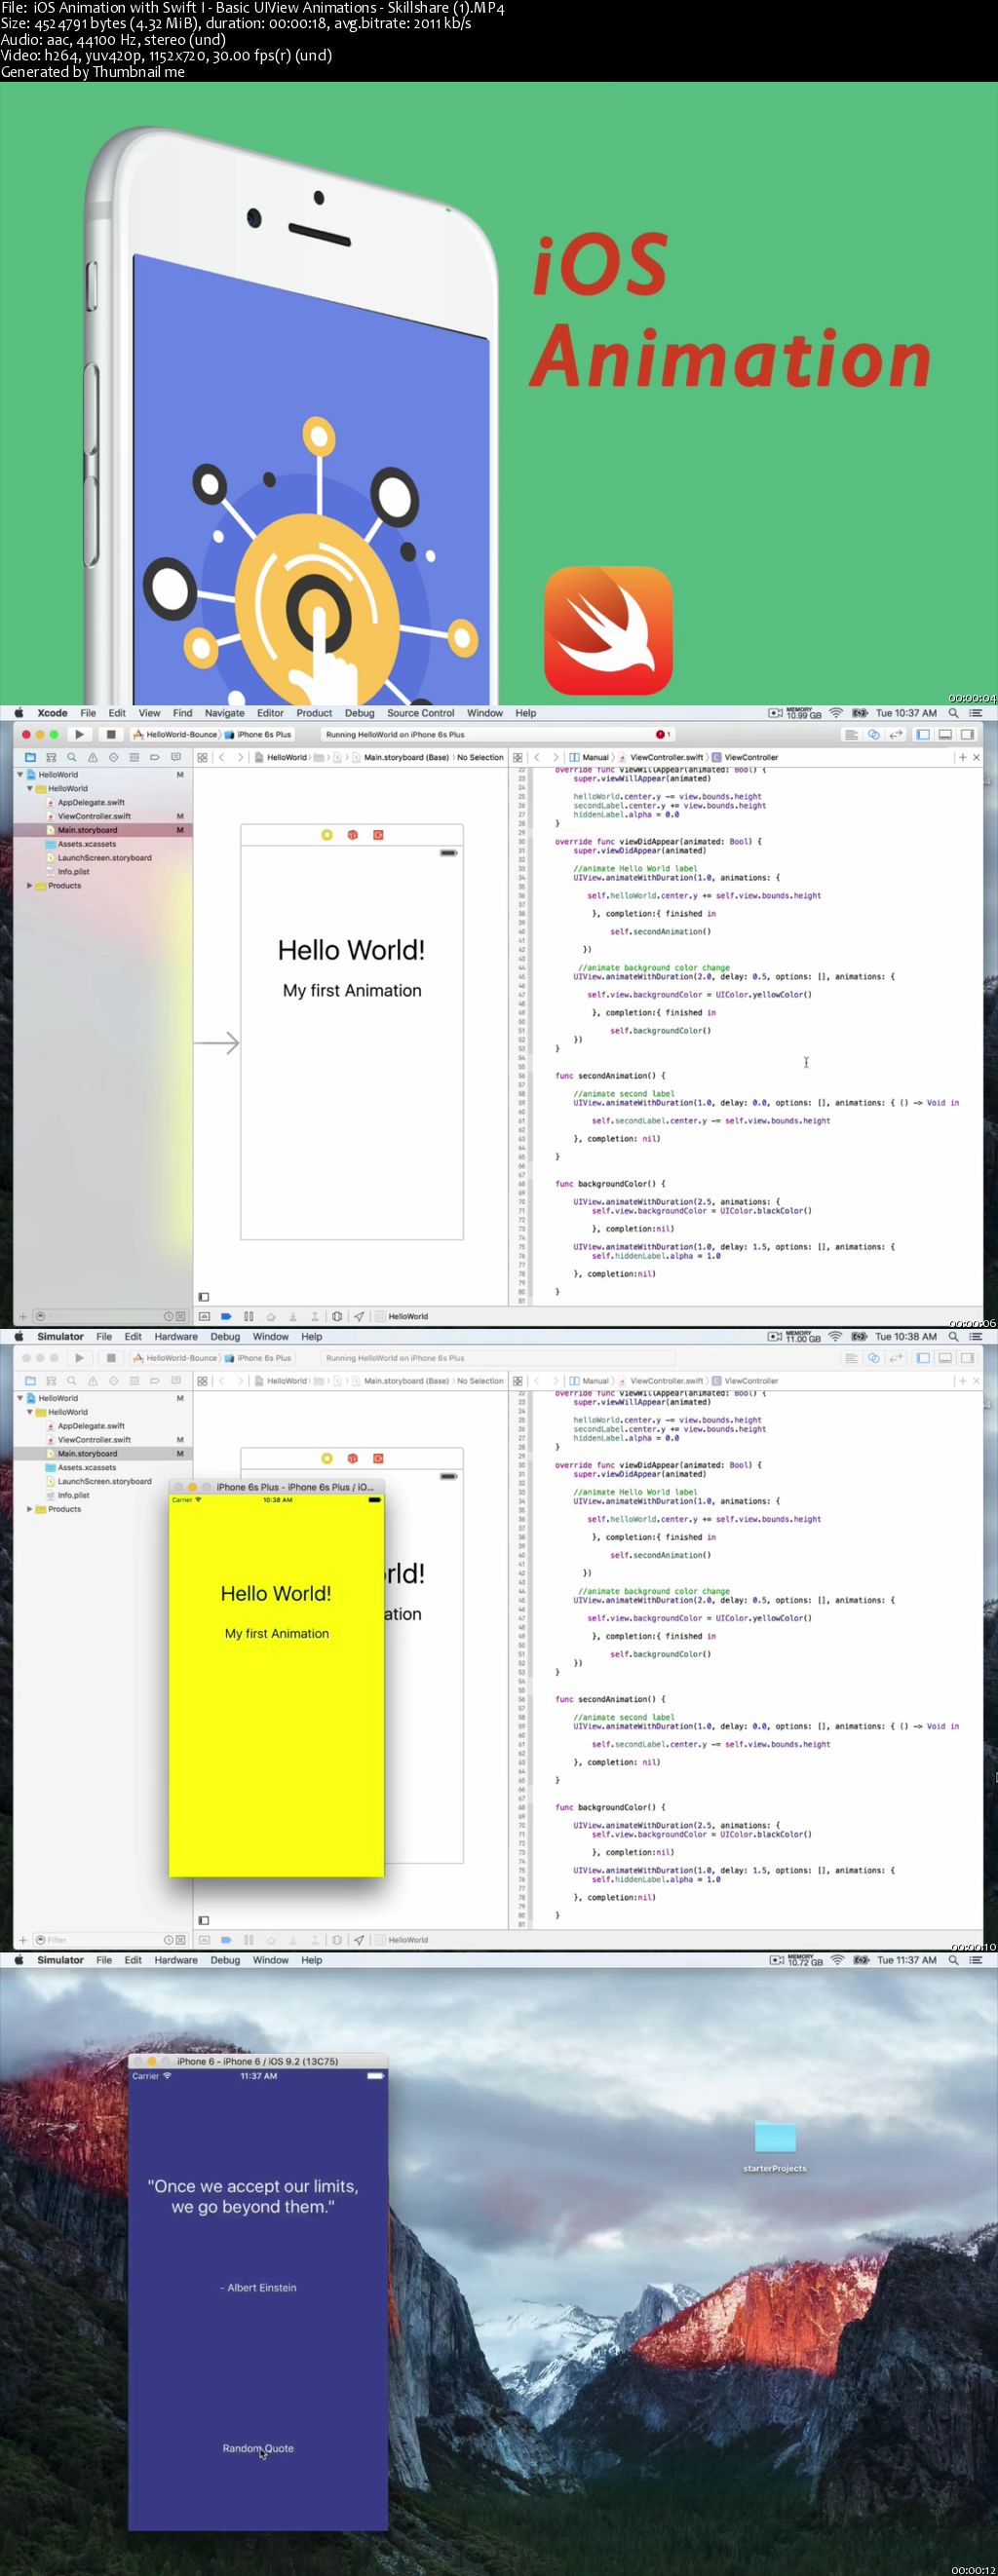Click step into icon in 10:37 AM debug bar
This screenshot has height=2576, width=998.
pos(293,1316)
